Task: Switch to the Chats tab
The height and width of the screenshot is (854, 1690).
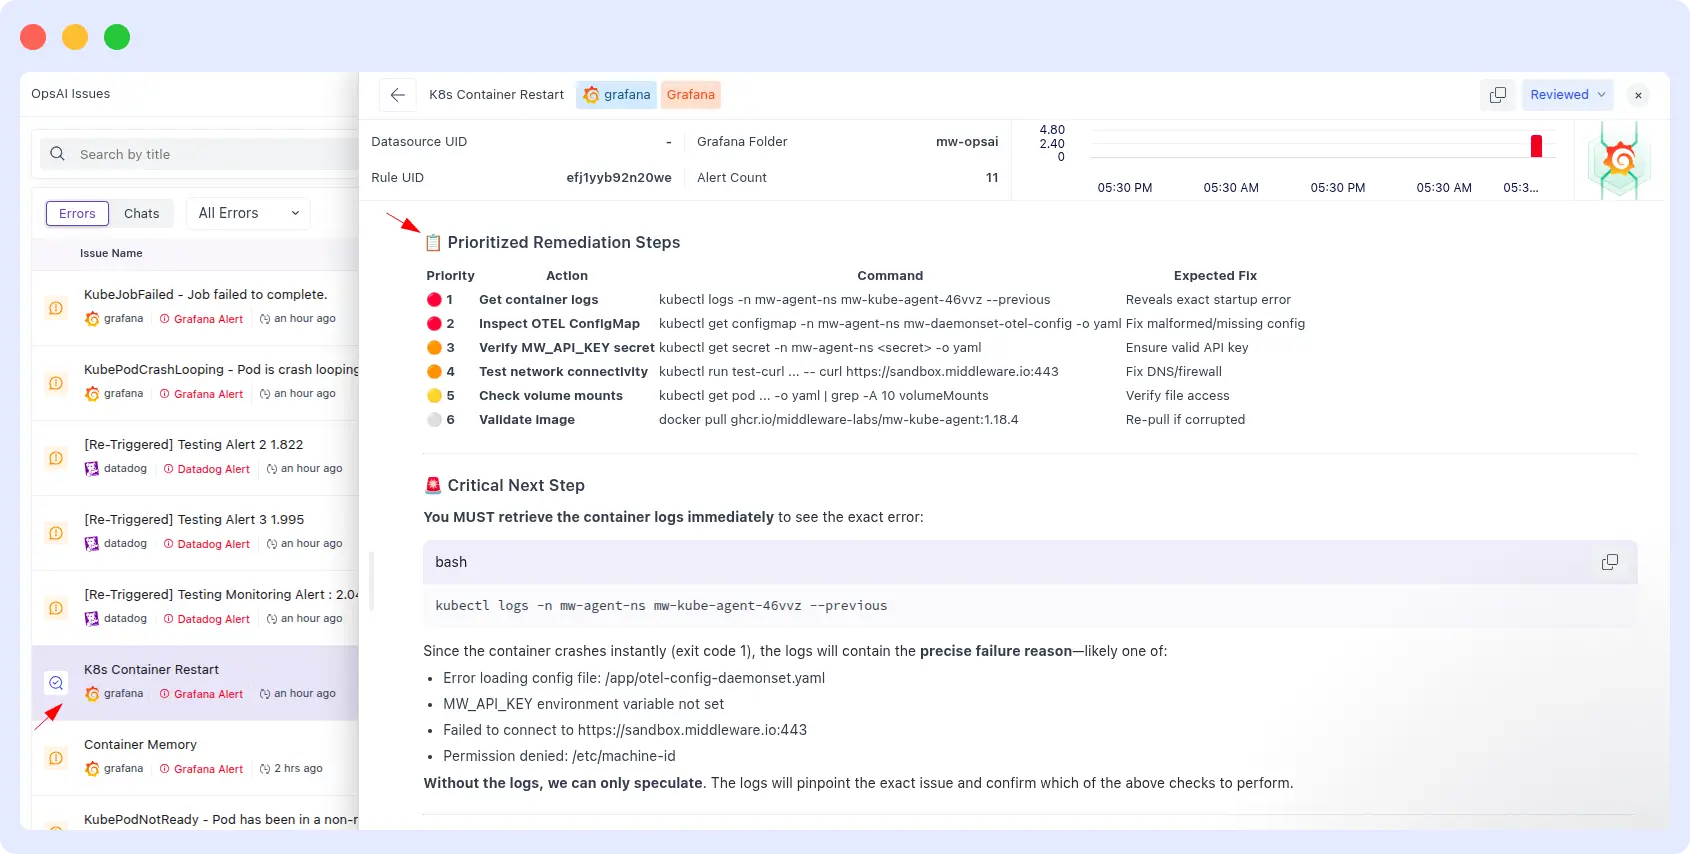Action: pyautogui.click(x=142, y=213)
